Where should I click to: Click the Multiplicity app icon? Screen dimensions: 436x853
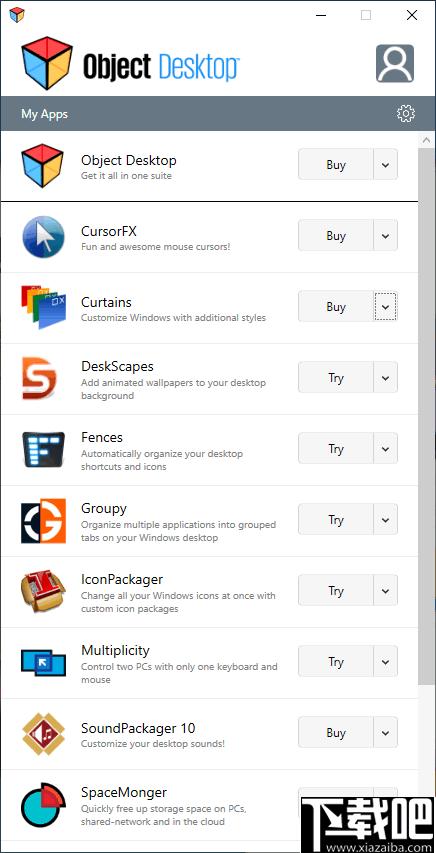pyautogui.click(x=44, y=663)
